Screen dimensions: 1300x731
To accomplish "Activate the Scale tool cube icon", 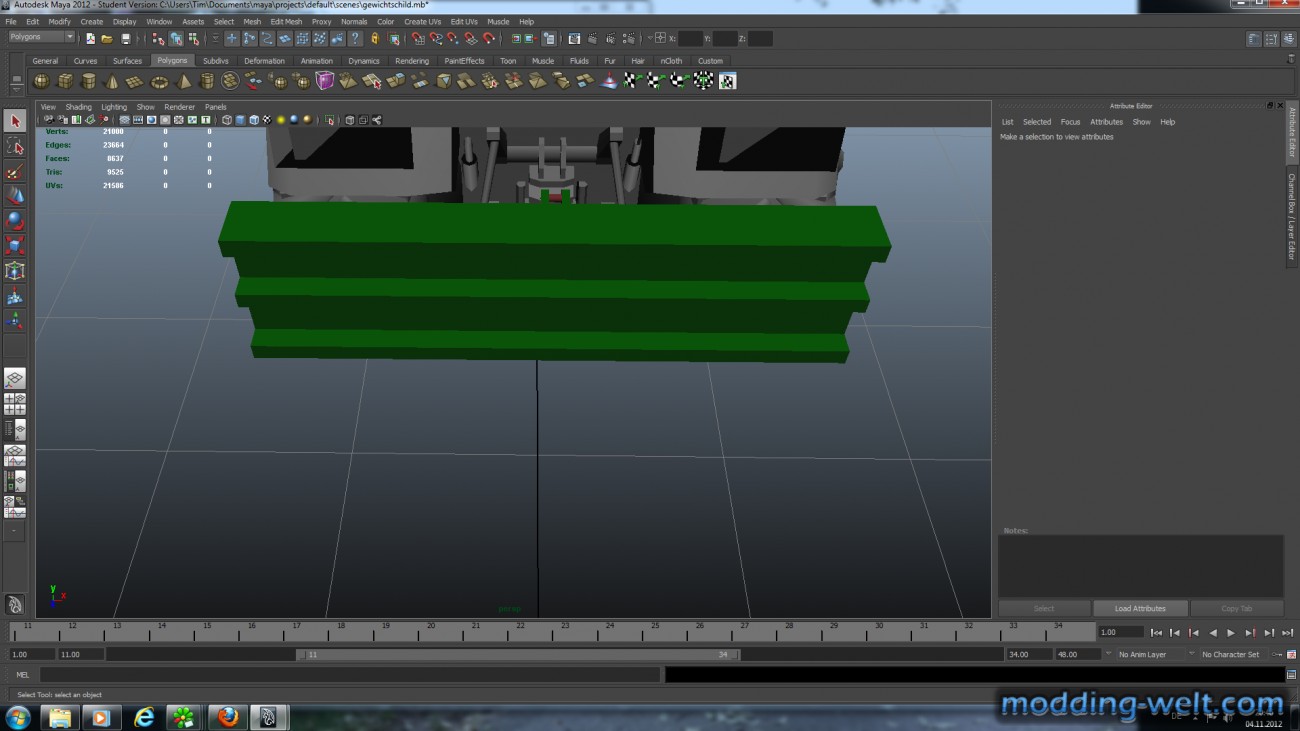I will point(15,246).
